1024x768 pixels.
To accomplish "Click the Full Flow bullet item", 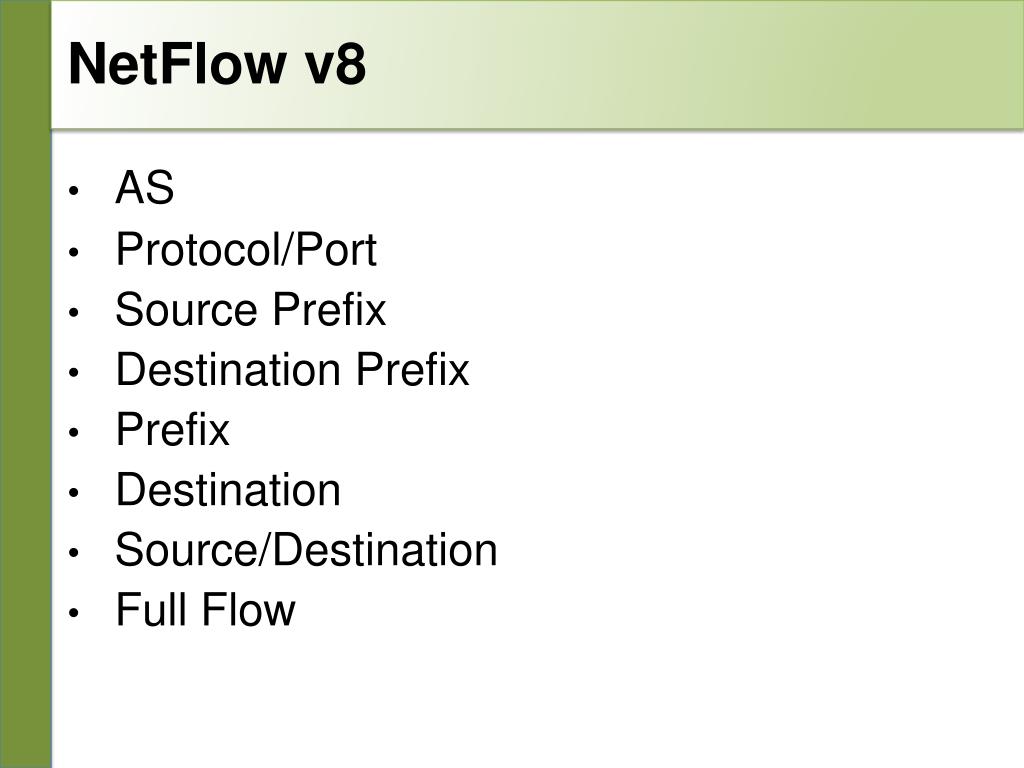I will 205,610.
